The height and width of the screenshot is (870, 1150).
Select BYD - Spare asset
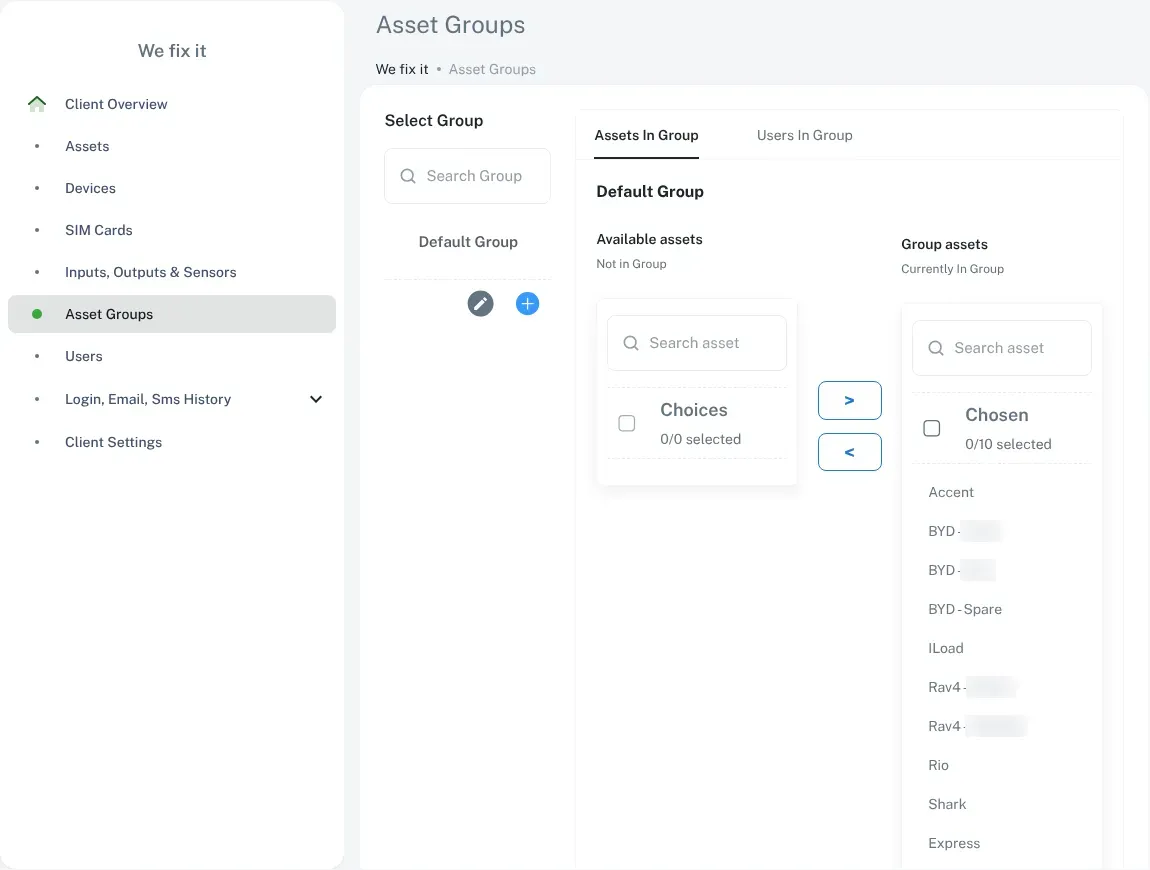(964, 609)
